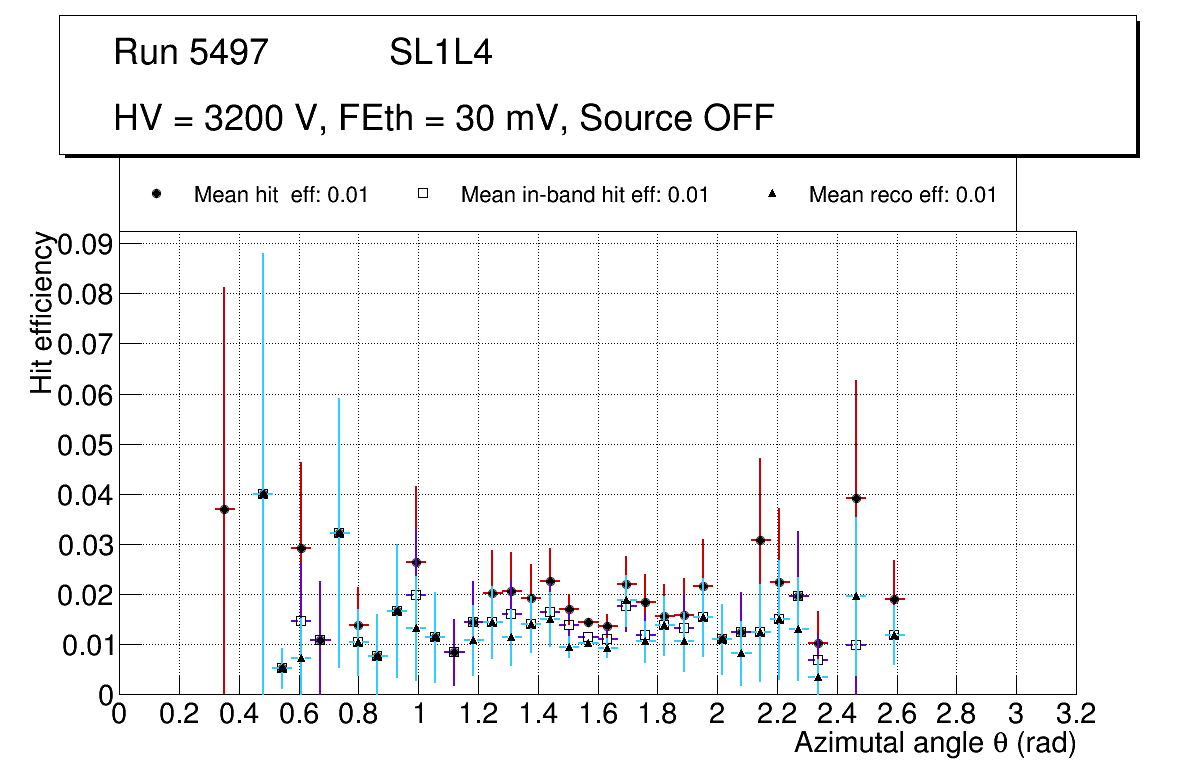Click the 0.09 tick label on y-axis
Image resolution: width=1196 pixels, height=772 pixels.
(85, 244)
